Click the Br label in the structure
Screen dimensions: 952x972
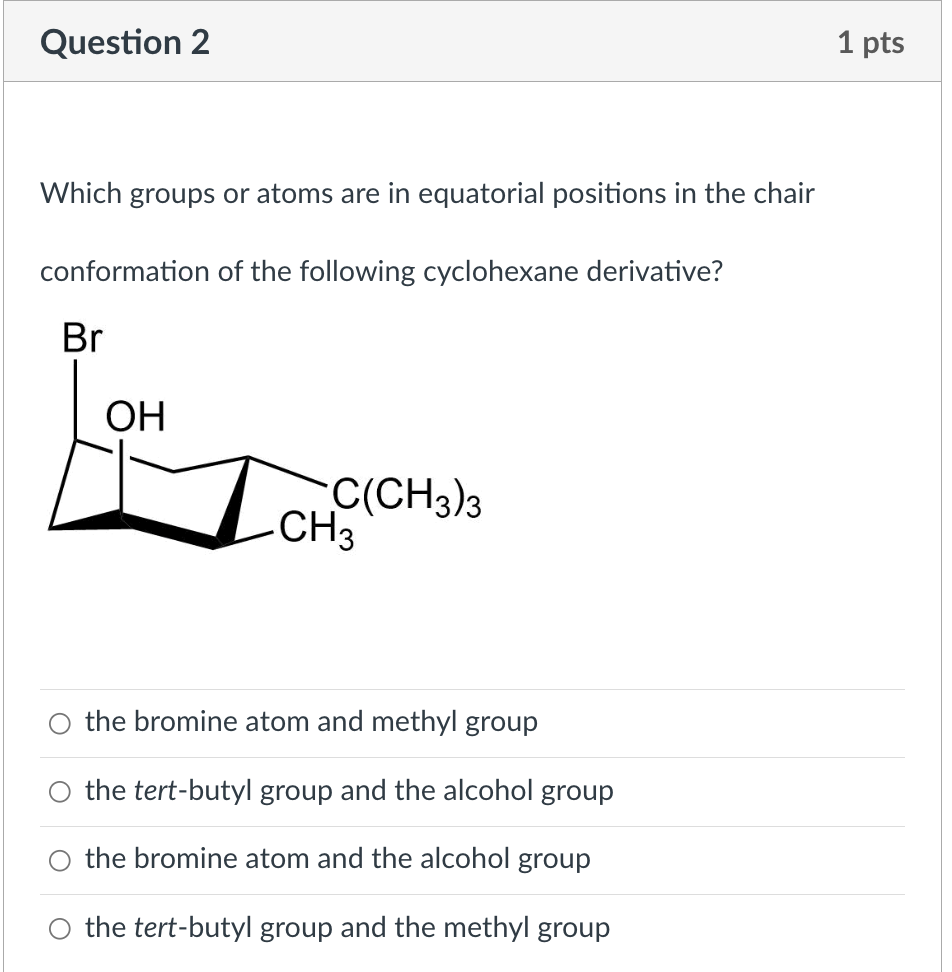pyautogui.click(x=82, y=338)
